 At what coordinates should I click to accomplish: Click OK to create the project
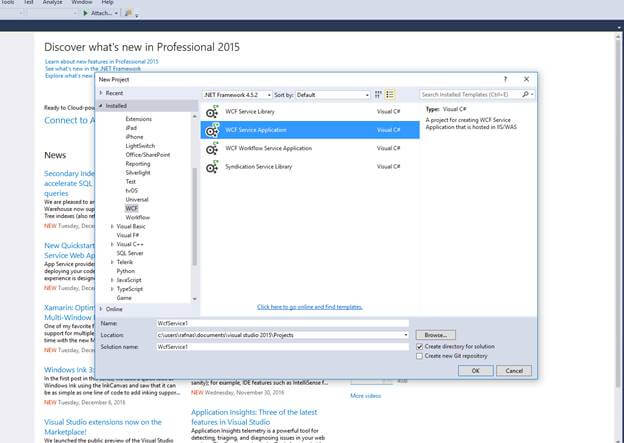click(476, 371)
